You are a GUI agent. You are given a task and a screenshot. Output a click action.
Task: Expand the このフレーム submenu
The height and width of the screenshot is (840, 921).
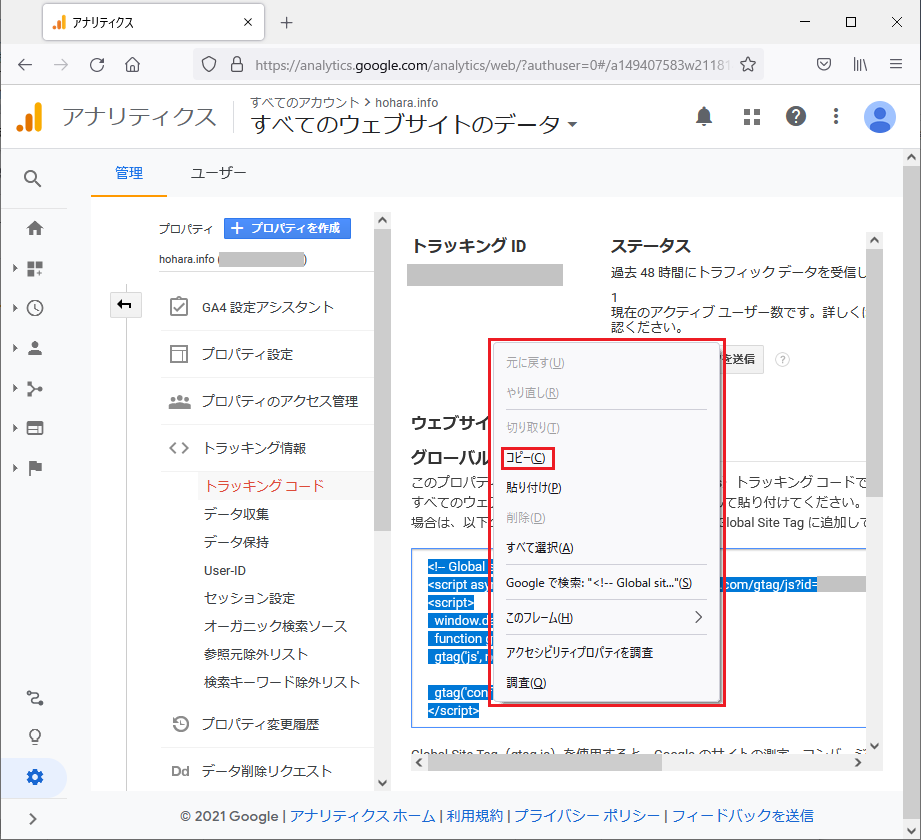[x=605, y=618]
